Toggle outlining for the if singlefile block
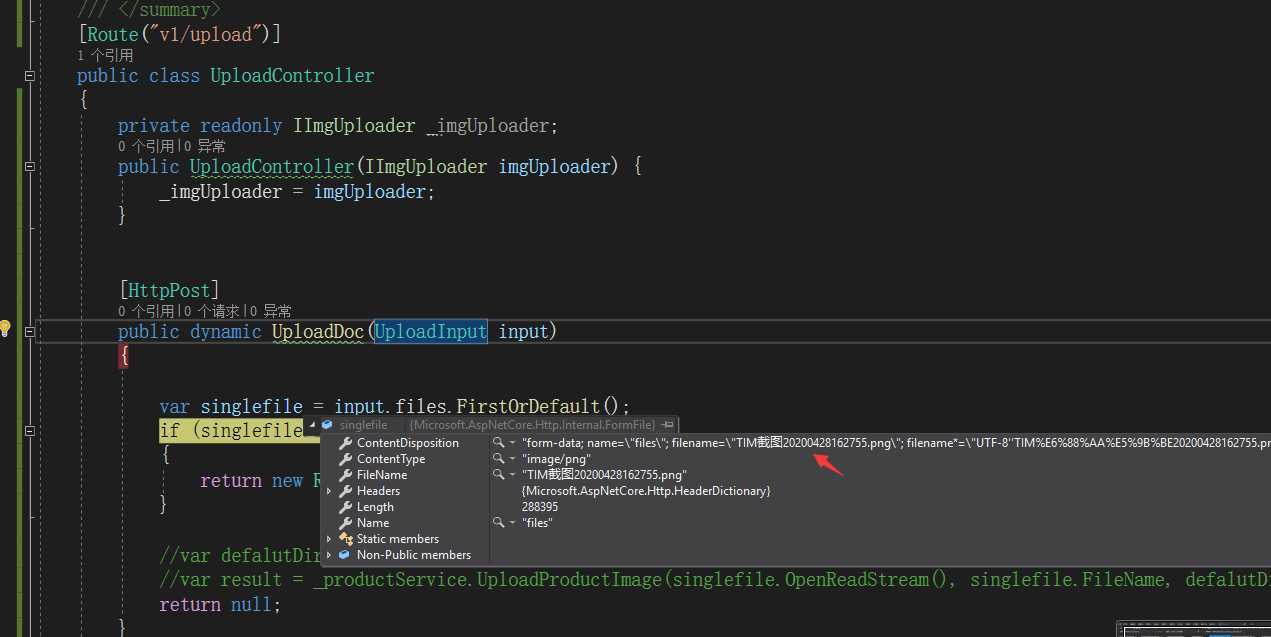Image resolution: width=1271 pixels, height=637 pixels. [30, 430]
